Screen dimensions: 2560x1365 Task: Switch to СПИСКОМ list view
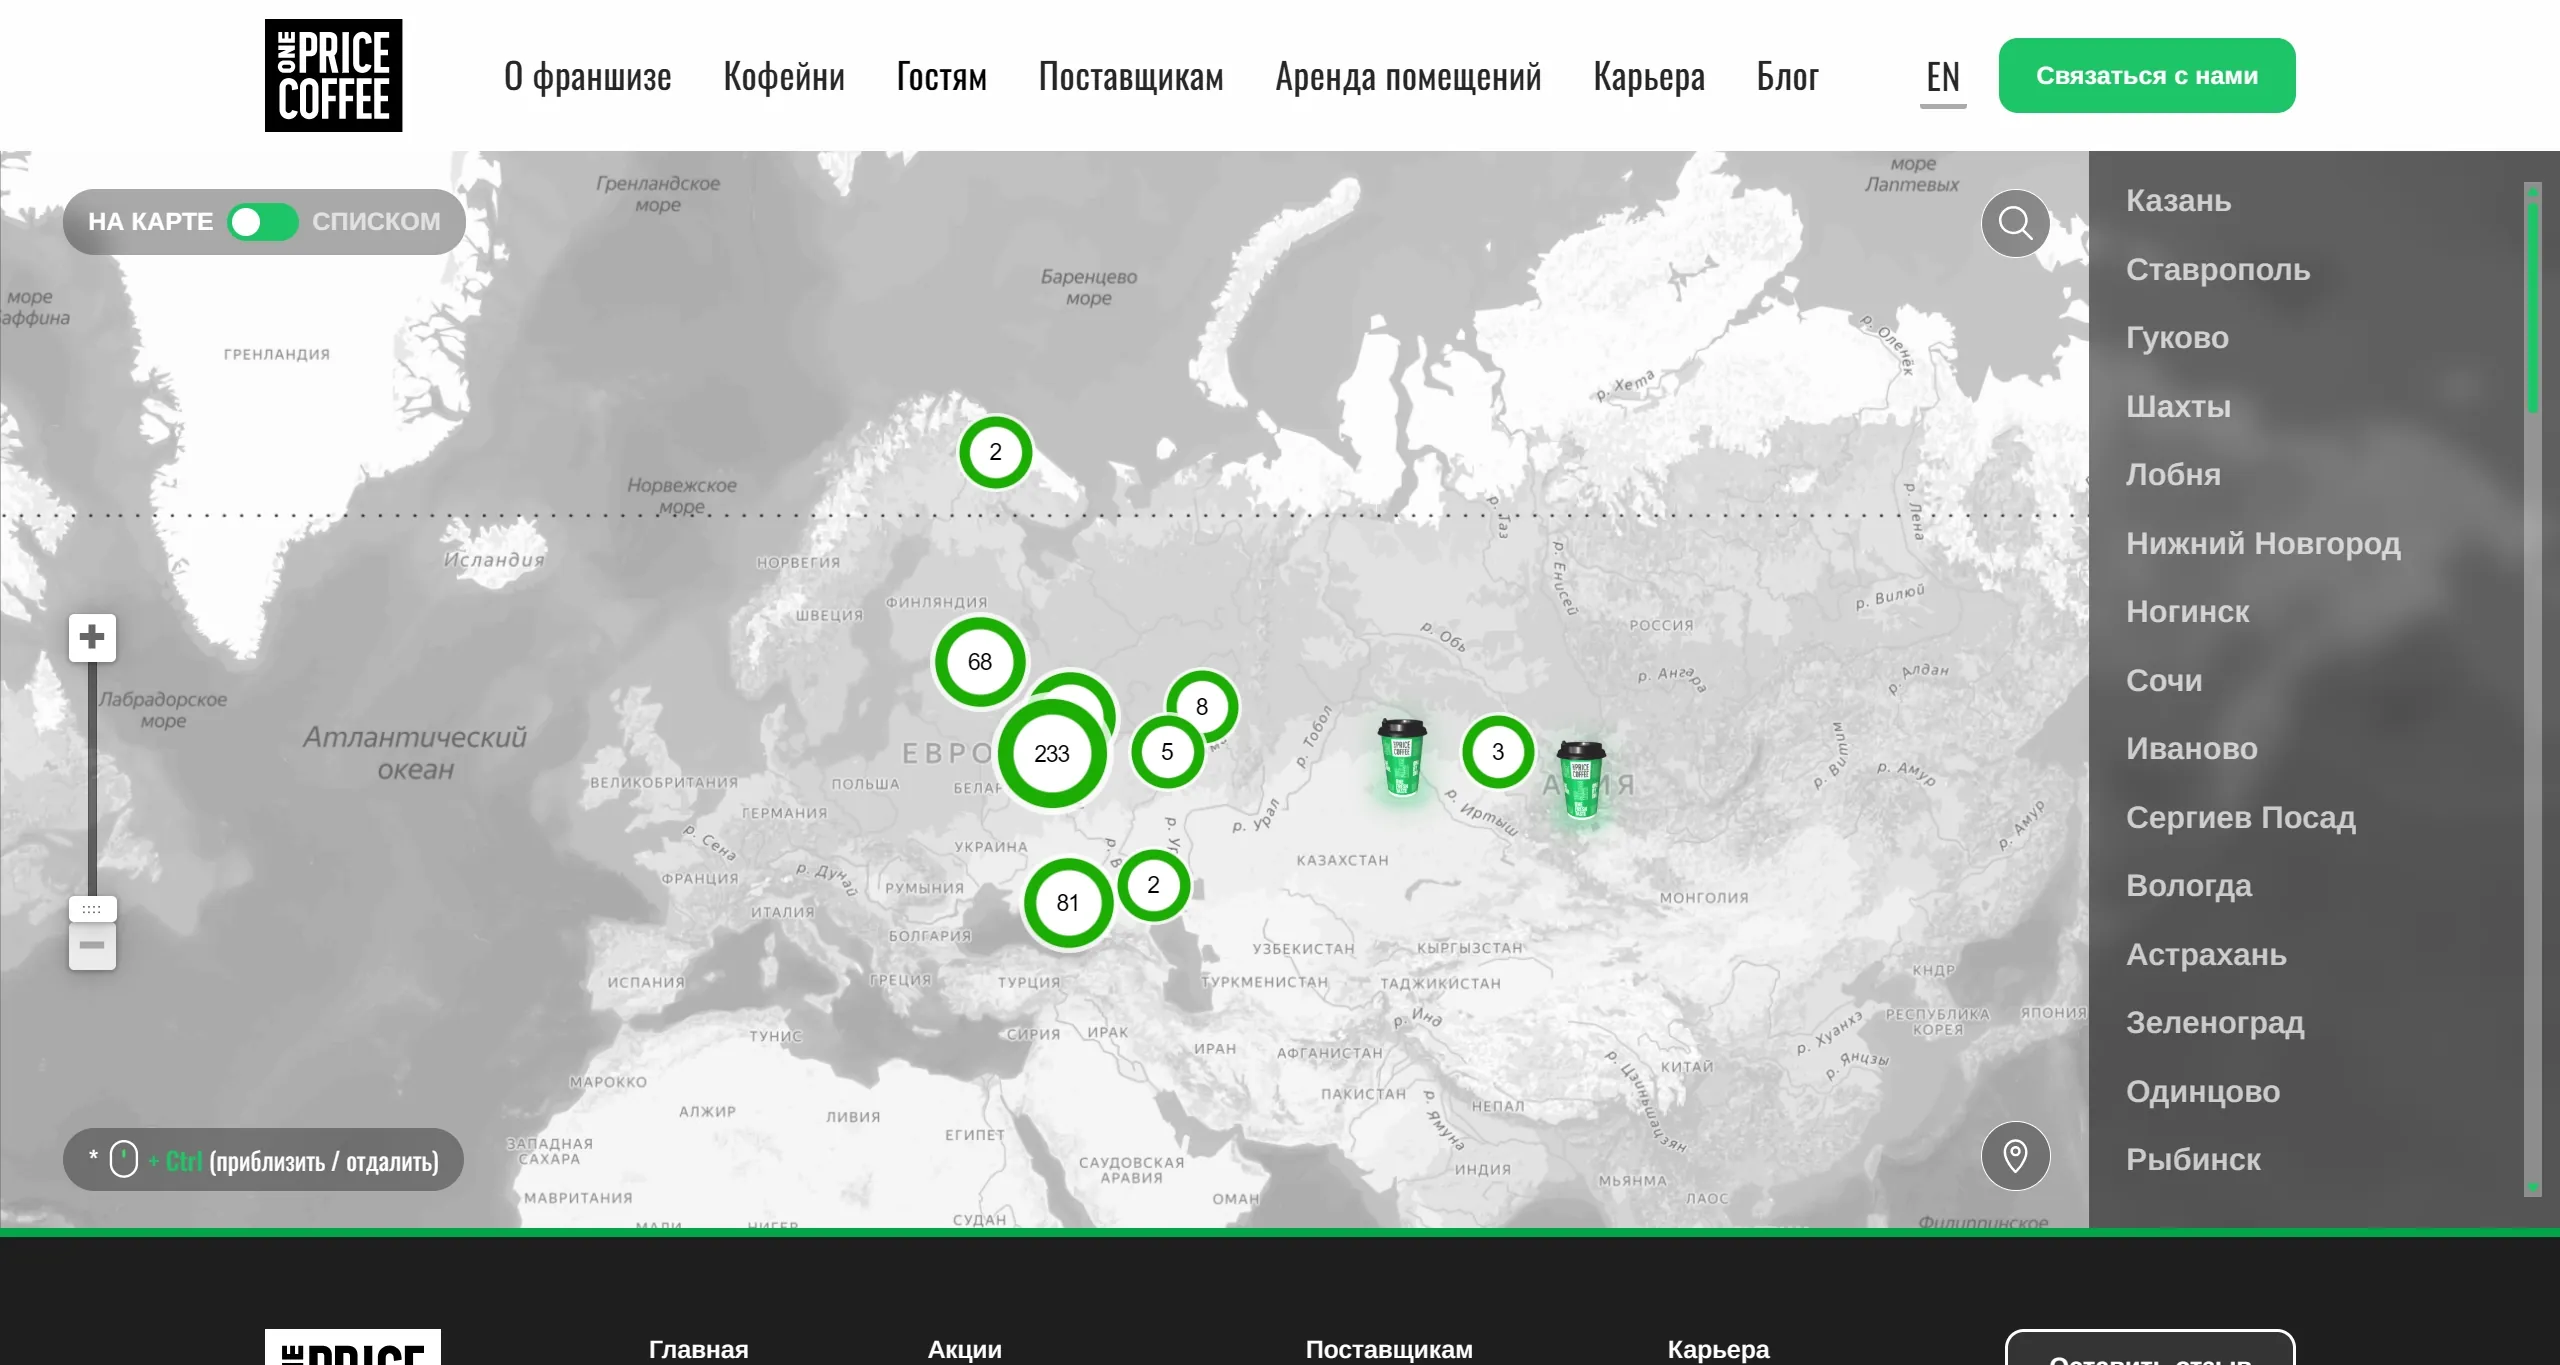[376, 222]
